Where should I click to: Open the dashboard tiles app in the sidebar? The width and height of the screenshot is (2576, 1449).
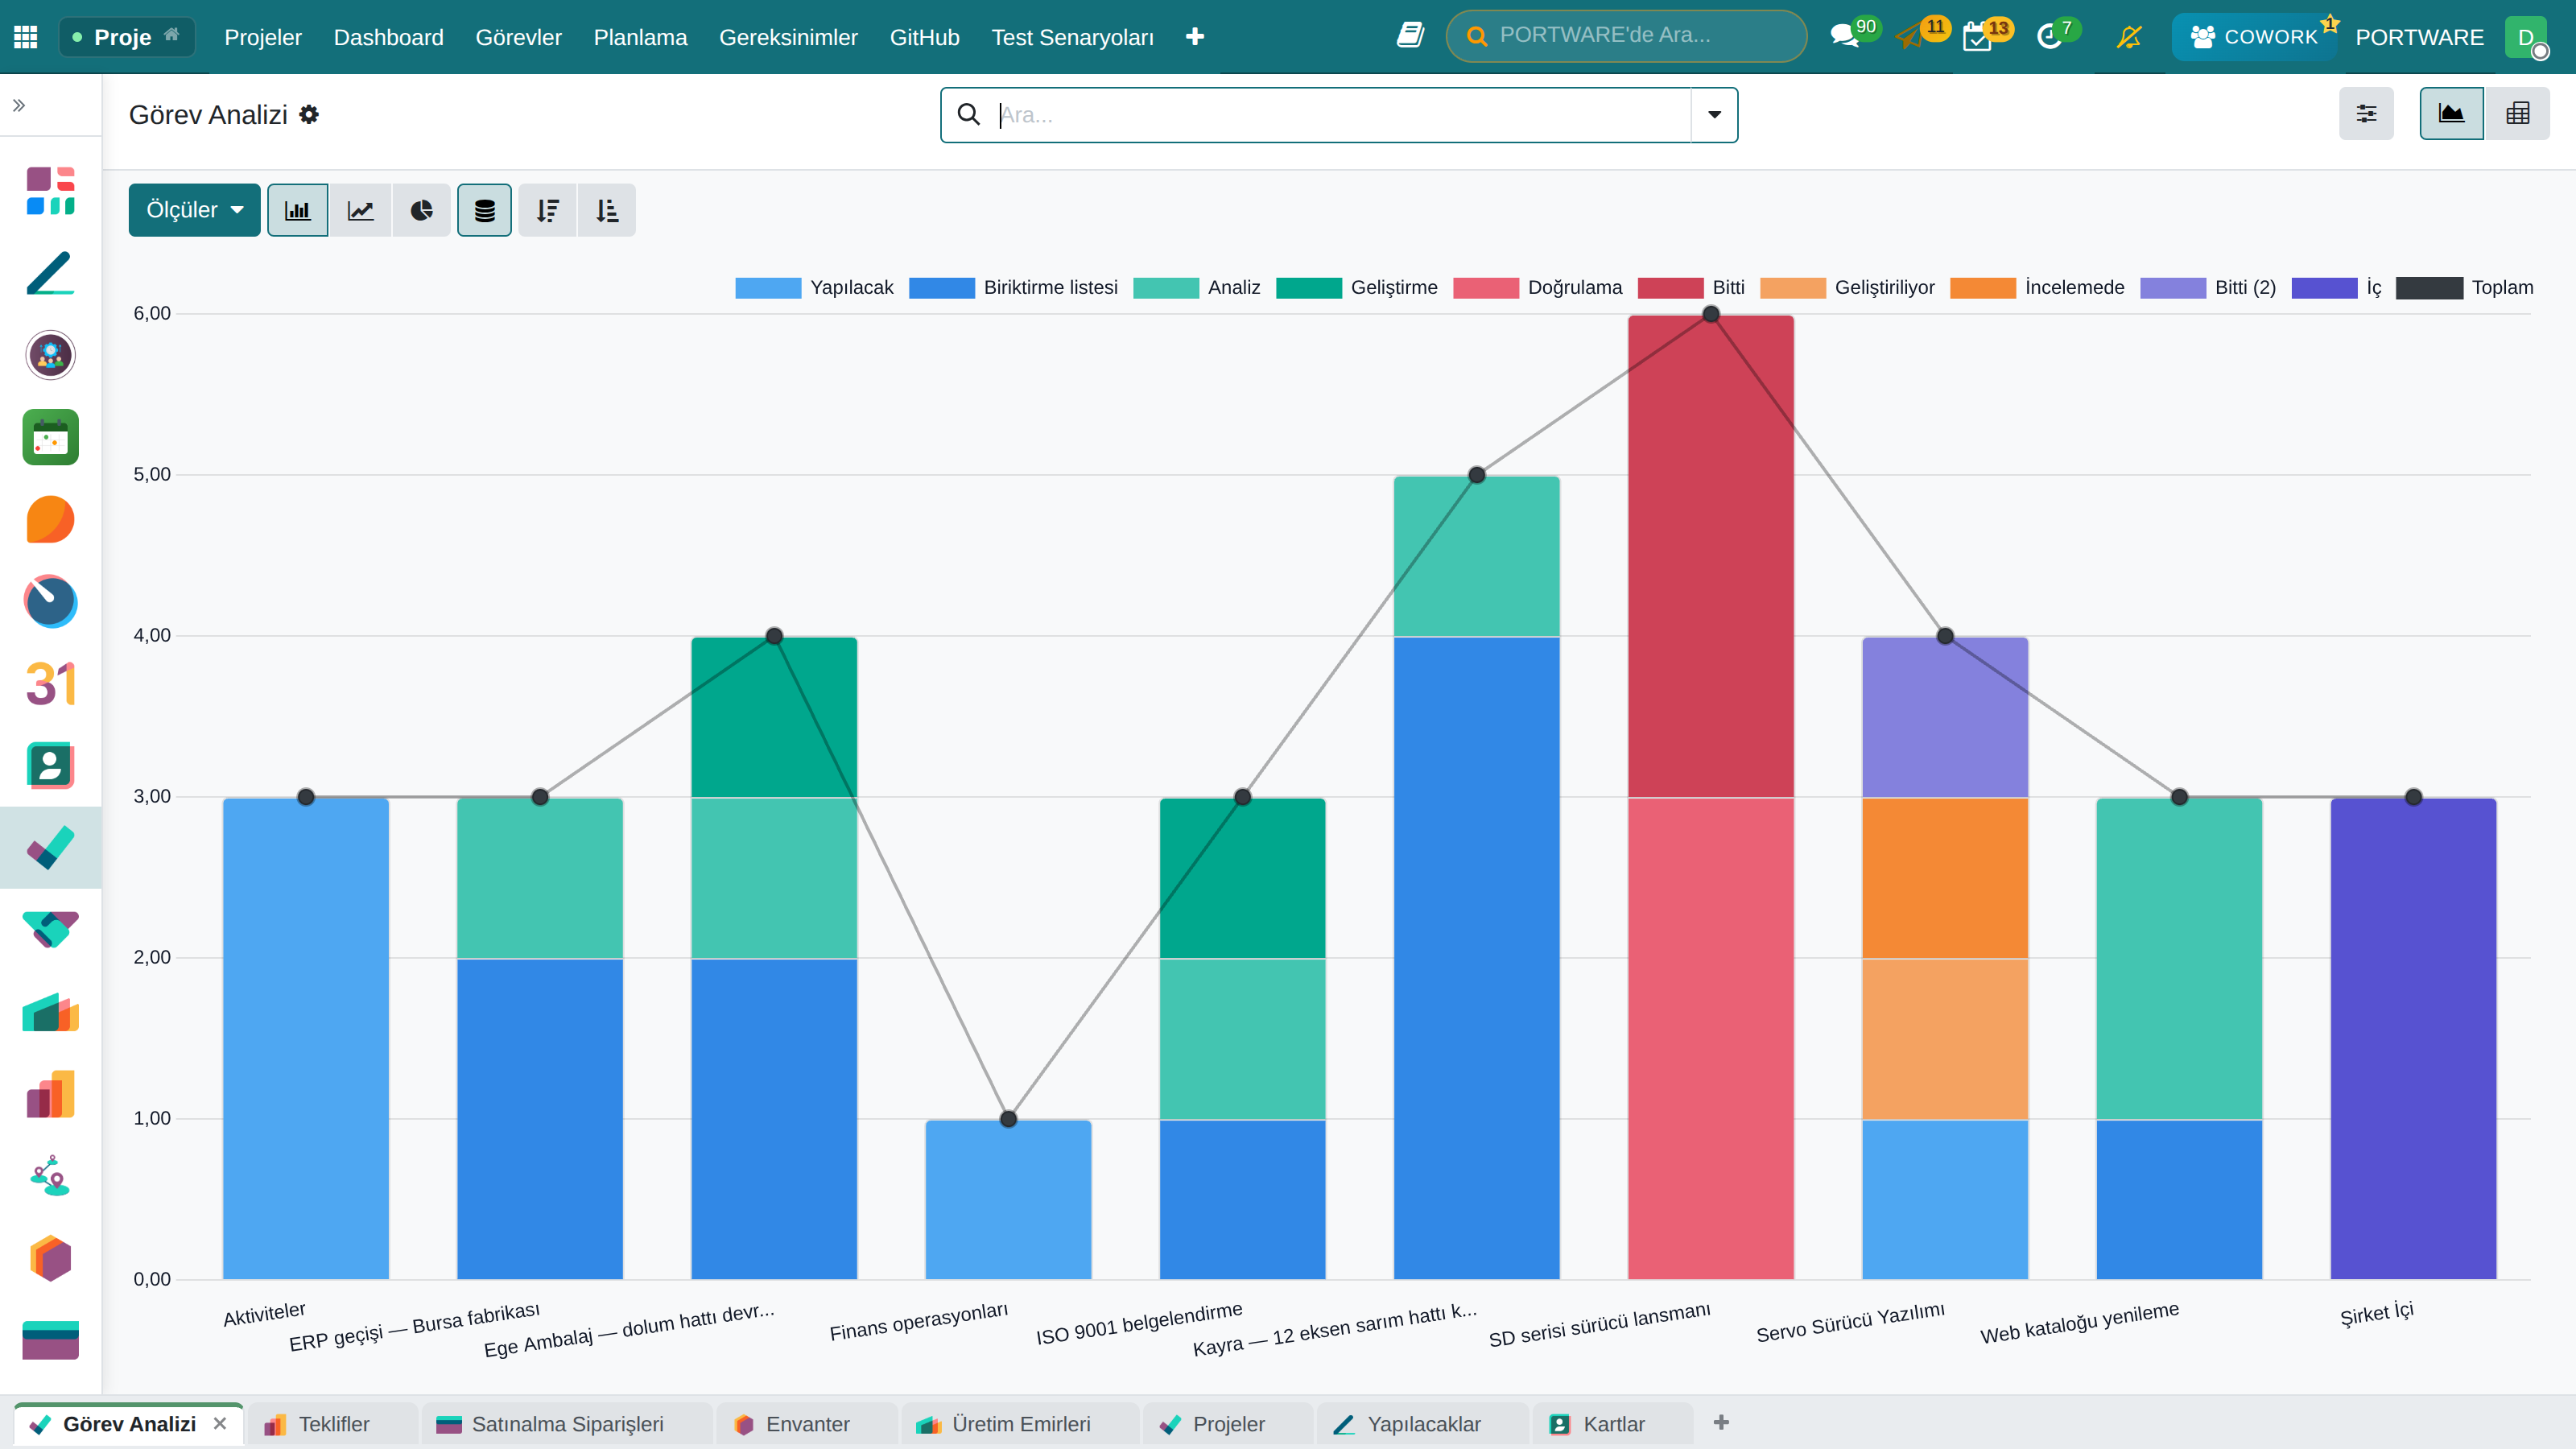50,190
